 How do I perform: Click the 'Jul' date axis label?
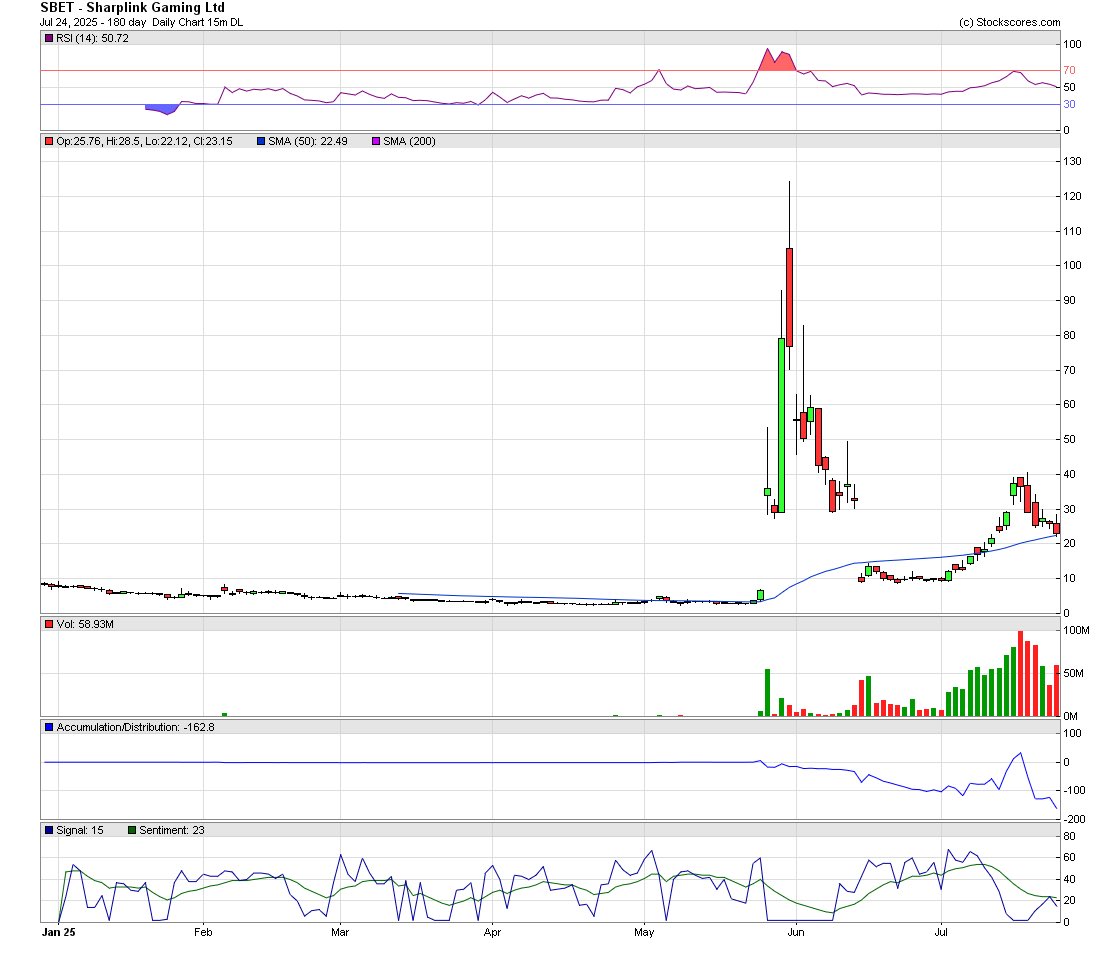941,933
